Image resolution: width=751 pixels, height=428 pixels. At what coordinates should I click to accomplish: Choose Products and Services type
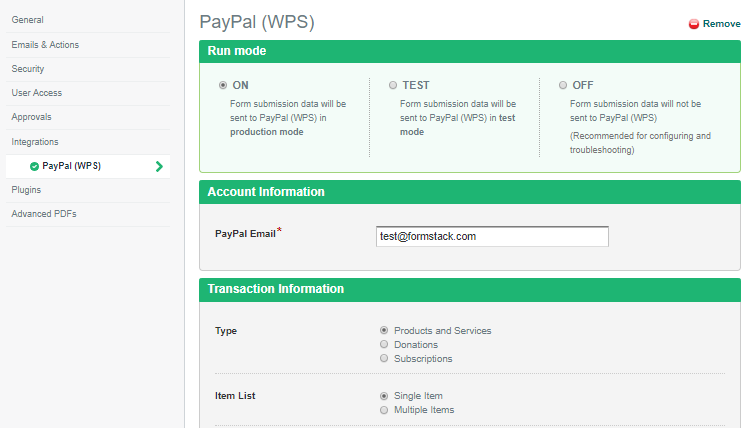tap(384, 330)
